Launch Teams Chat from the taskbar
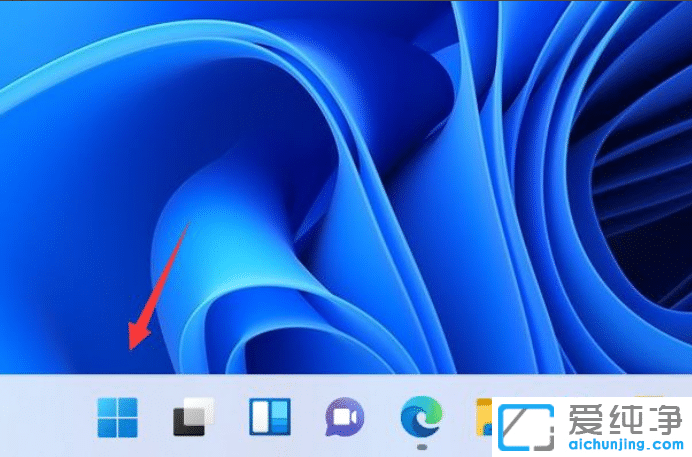The width and height of the screenshot is (692, 457). 345,417
